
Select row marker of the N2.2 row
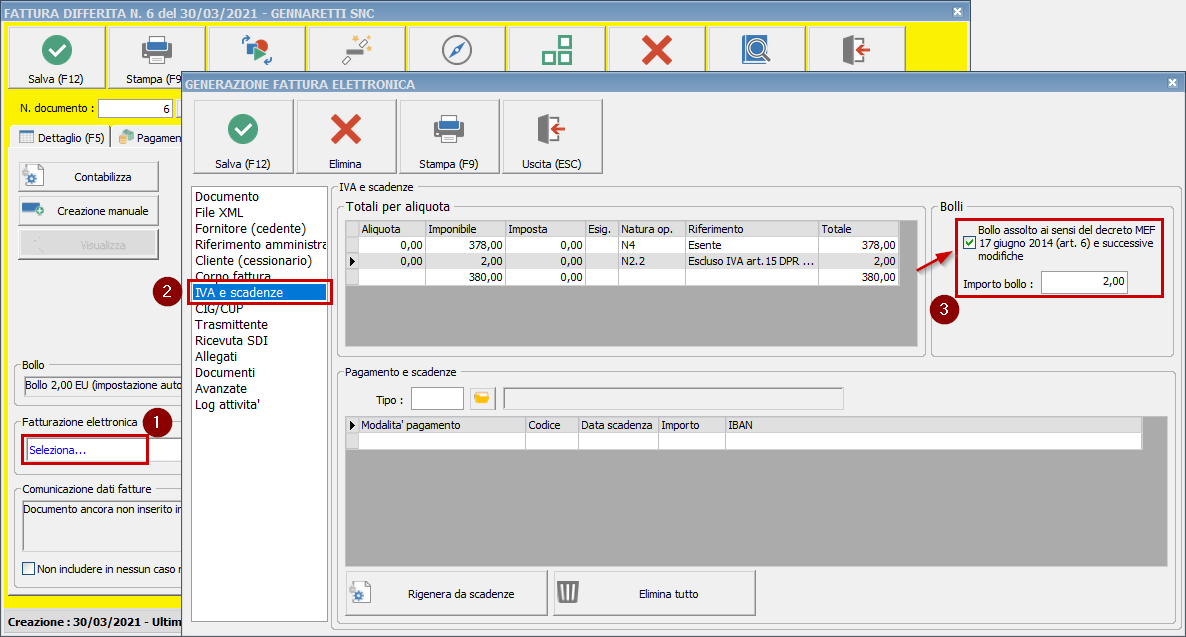point(352,261)
